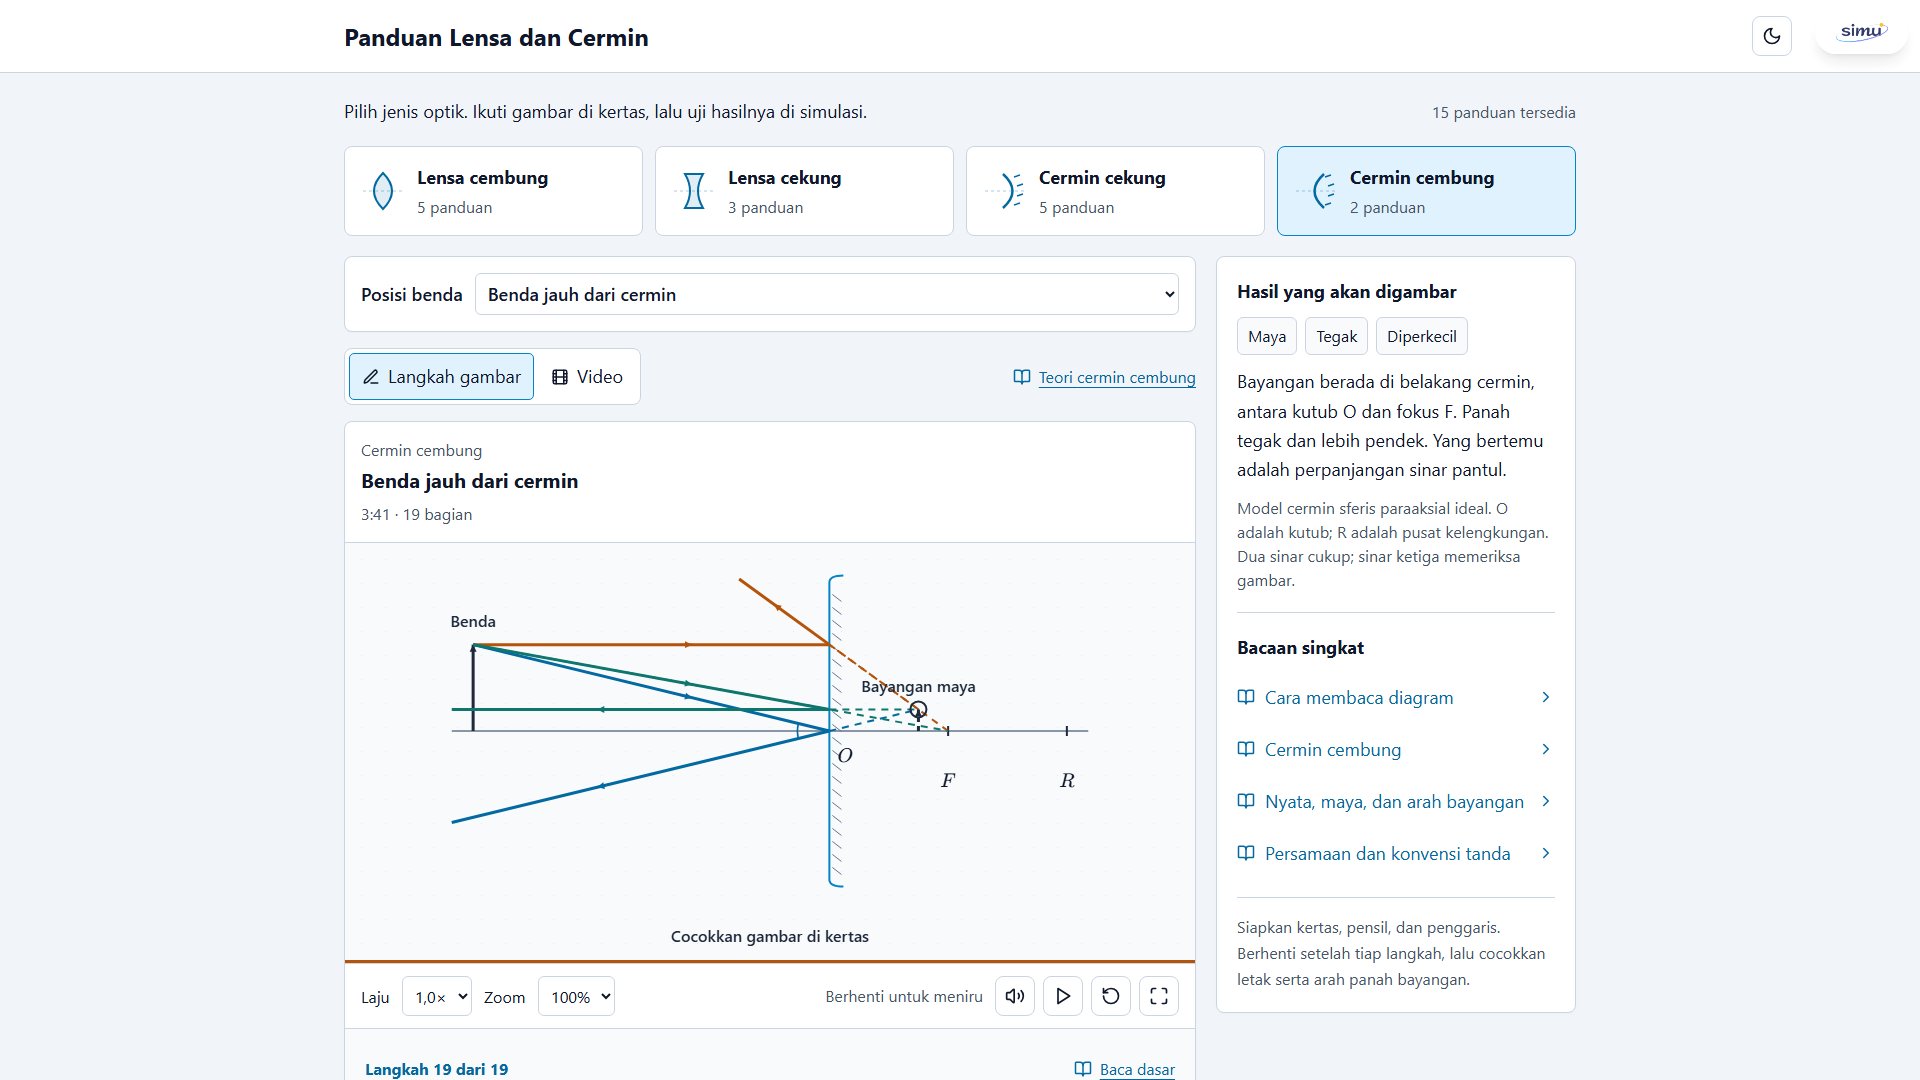This screenshot has height=1080, width=1920.
Task: Expand Cara membaca diagram reading
Action: click(x=1395, y=697)
